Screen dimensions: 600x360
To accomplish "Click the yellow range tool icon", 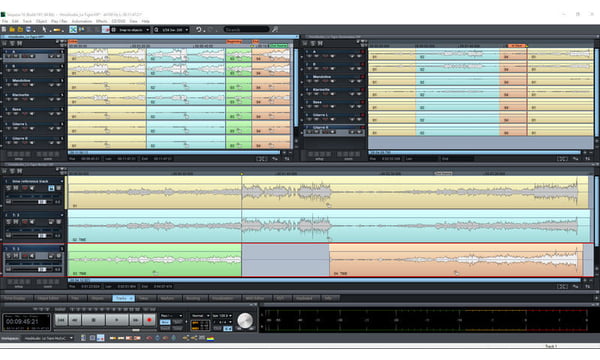I will click(x=57, y=29).
